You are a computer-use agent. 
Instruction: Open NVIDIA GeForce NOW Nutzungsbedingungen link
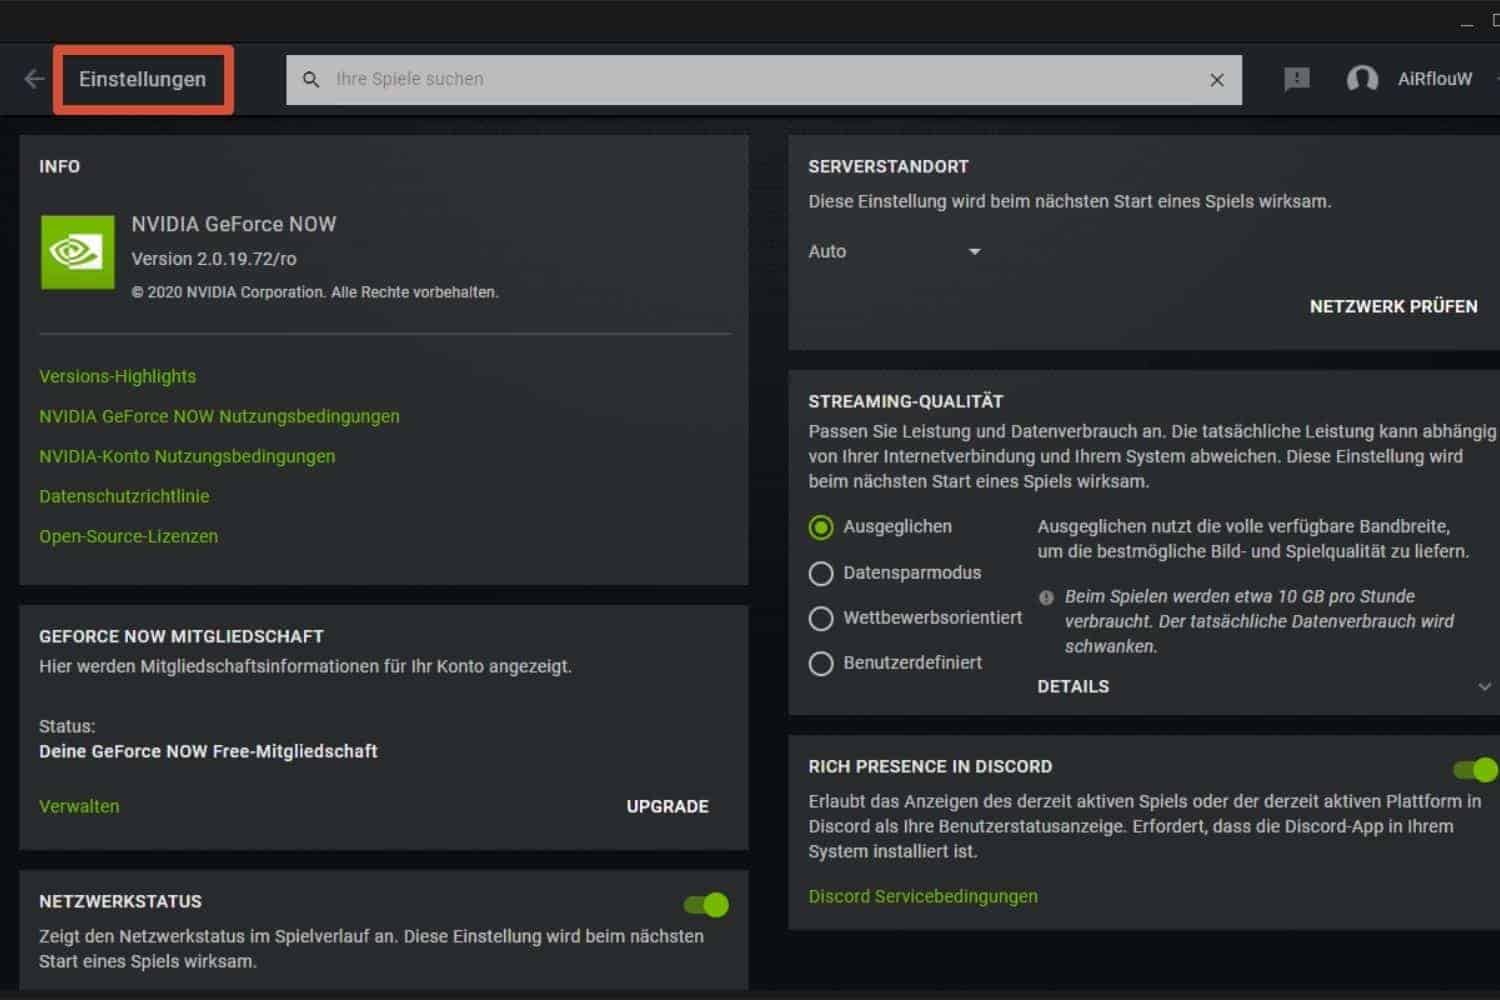pyautogui.click(x=219, y=416)
